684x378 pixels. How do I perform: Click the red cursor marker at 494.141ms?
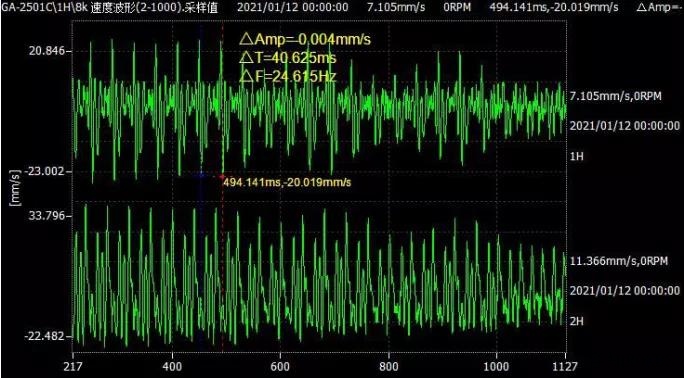coord(222,176)
